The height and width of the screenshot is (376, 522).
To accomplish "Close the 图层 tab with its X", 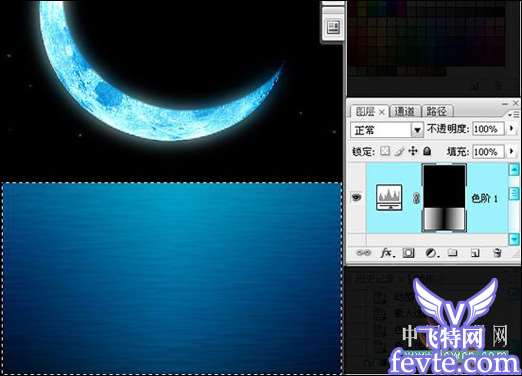I will click(382, 112).
